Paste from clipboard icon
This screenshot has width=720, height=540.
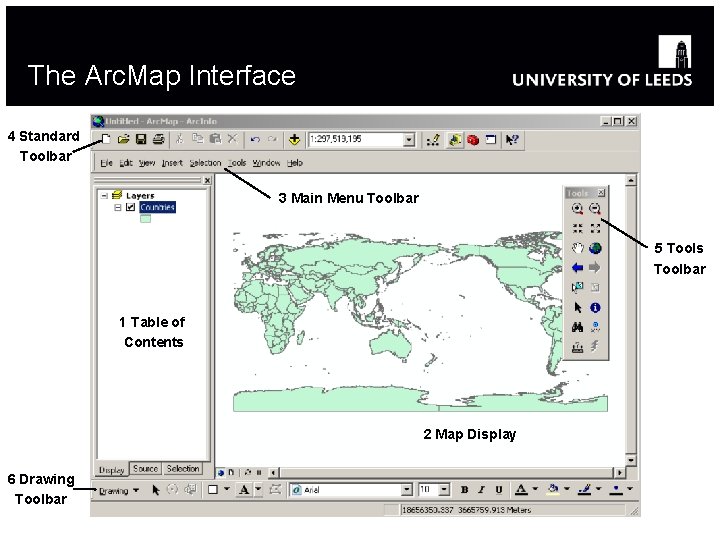point(215,139)
